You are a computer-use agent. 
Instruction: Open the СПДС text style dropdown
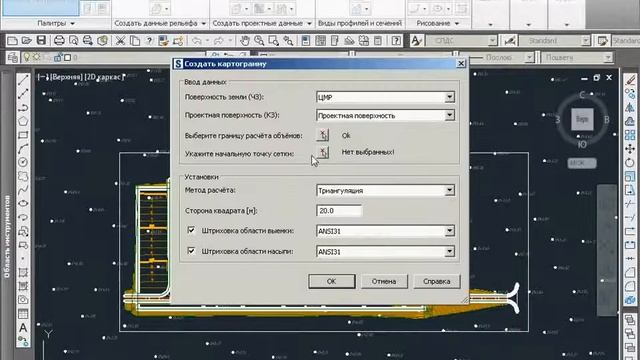493,40
